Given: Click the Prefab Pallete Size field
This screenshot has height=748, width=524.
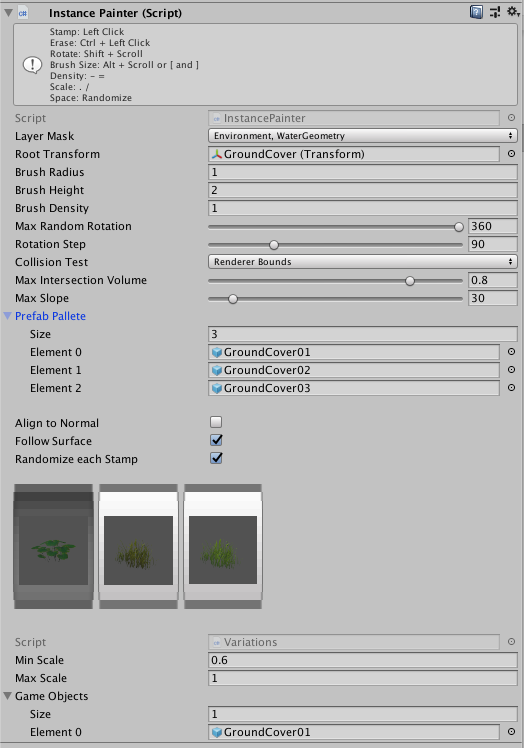Looking at the screenshot, I should click(363, 334).
